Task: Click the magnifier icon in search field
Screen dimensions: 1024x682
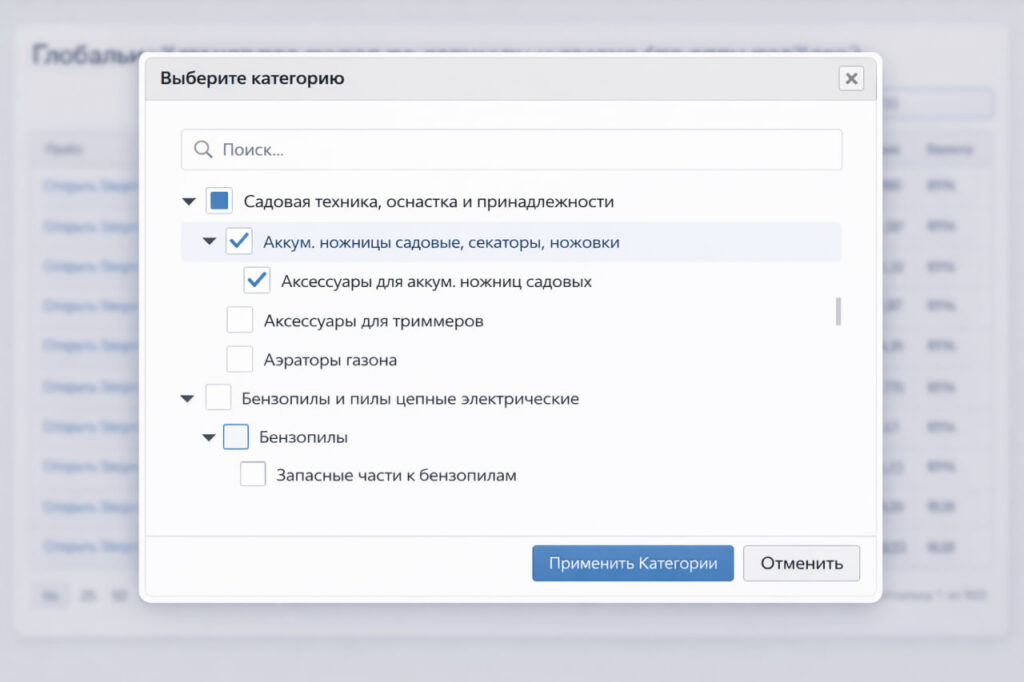Action: pos(203,150)
